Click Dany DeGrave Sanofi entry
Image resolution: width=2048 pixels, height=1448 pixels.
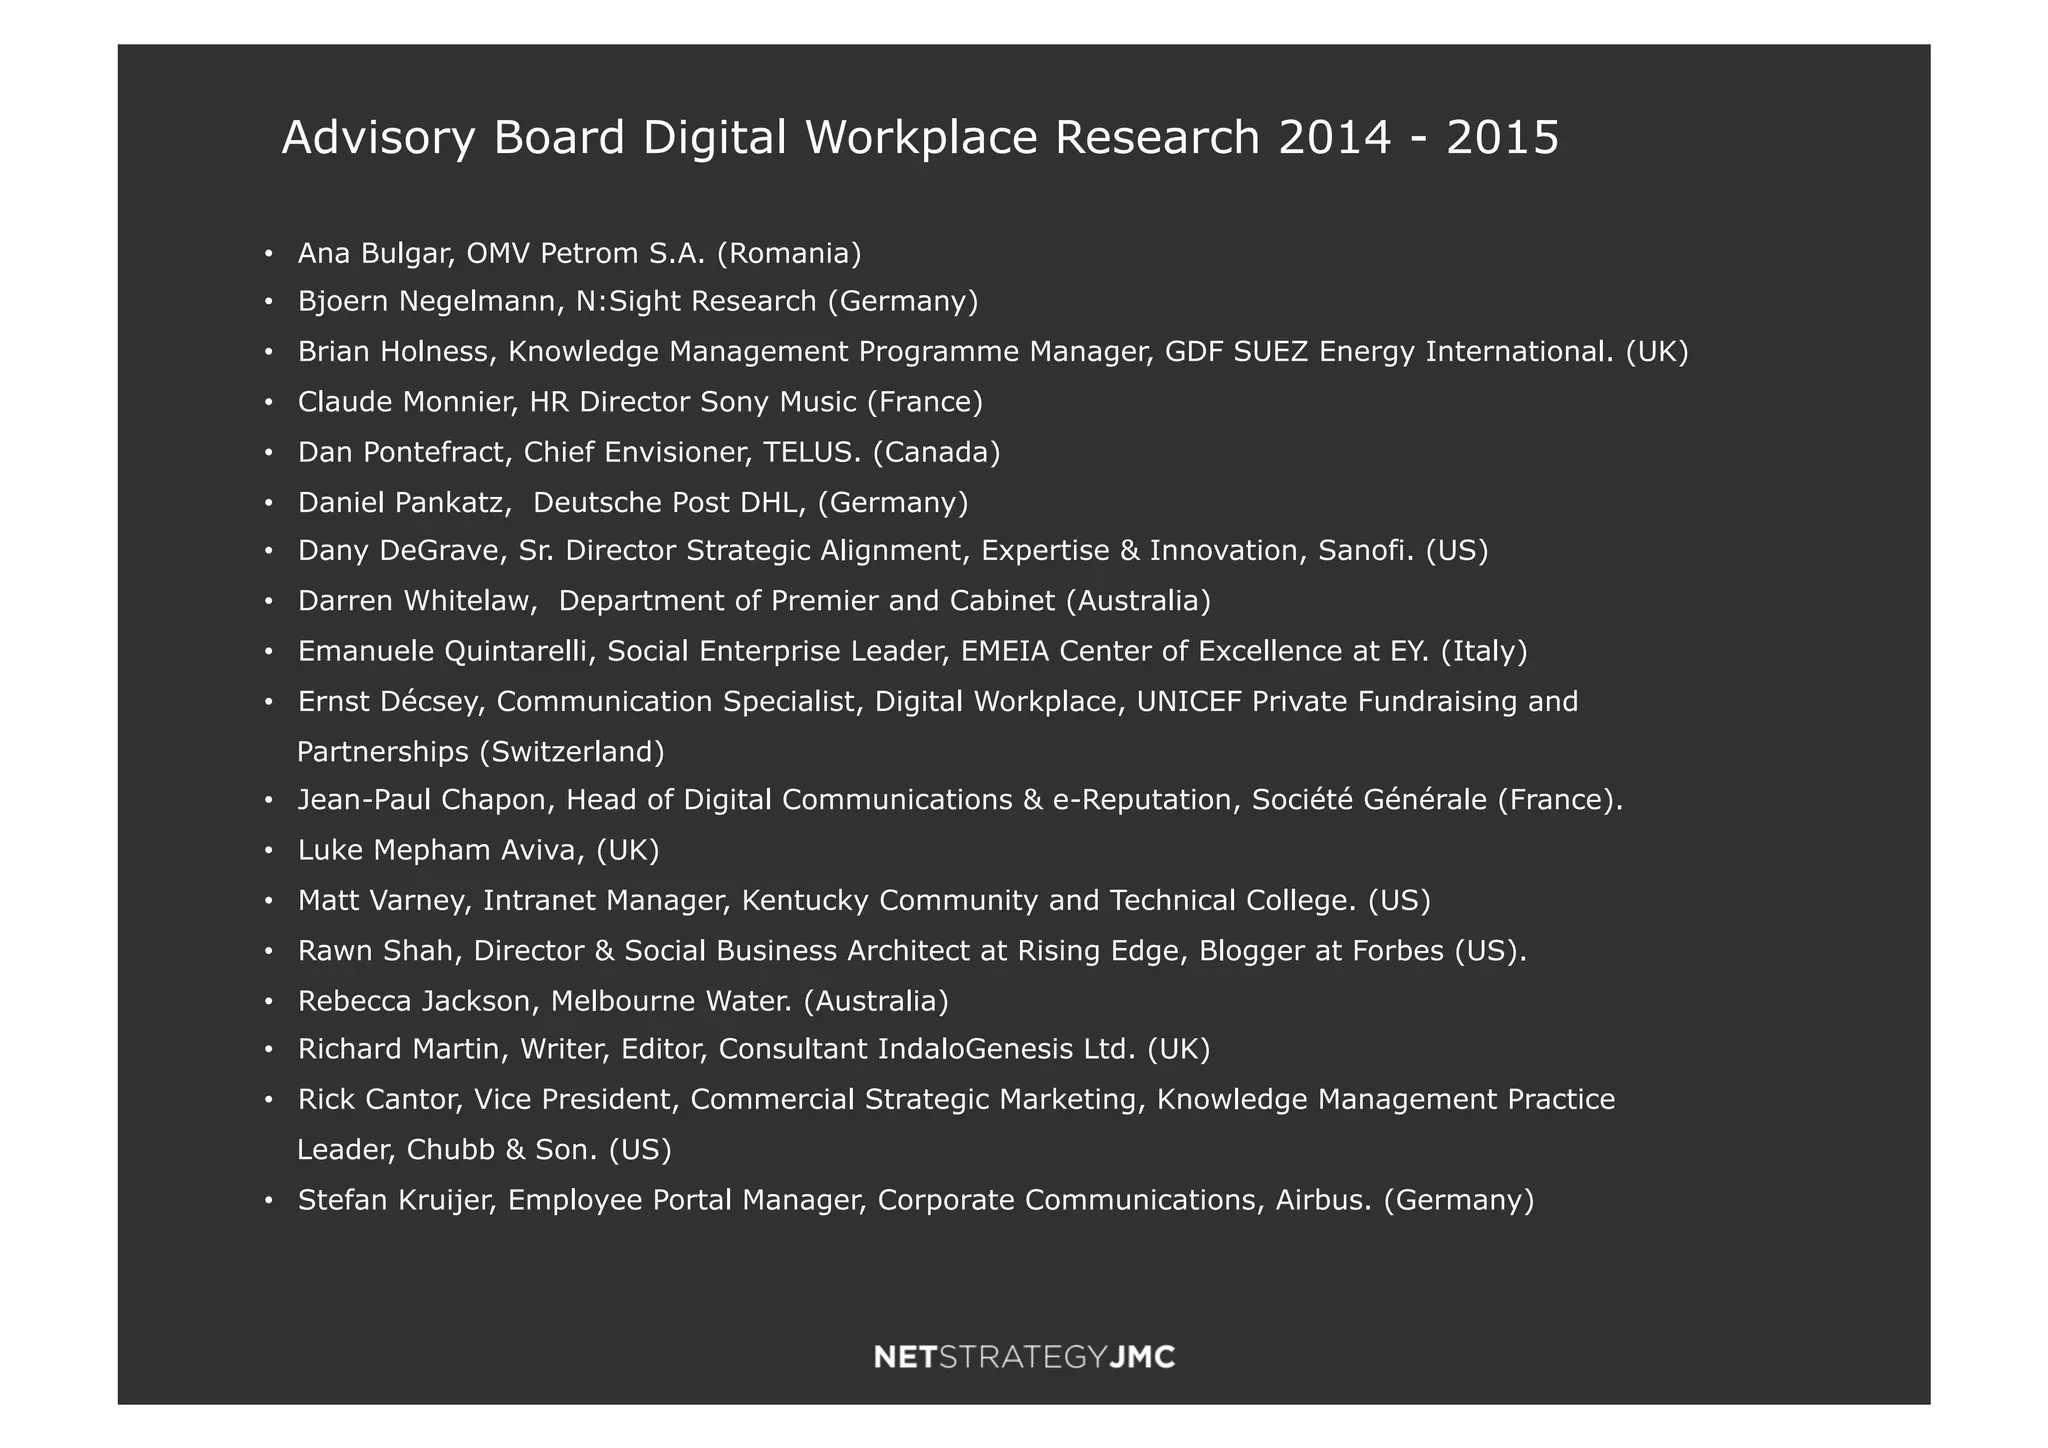coord(892,551)
